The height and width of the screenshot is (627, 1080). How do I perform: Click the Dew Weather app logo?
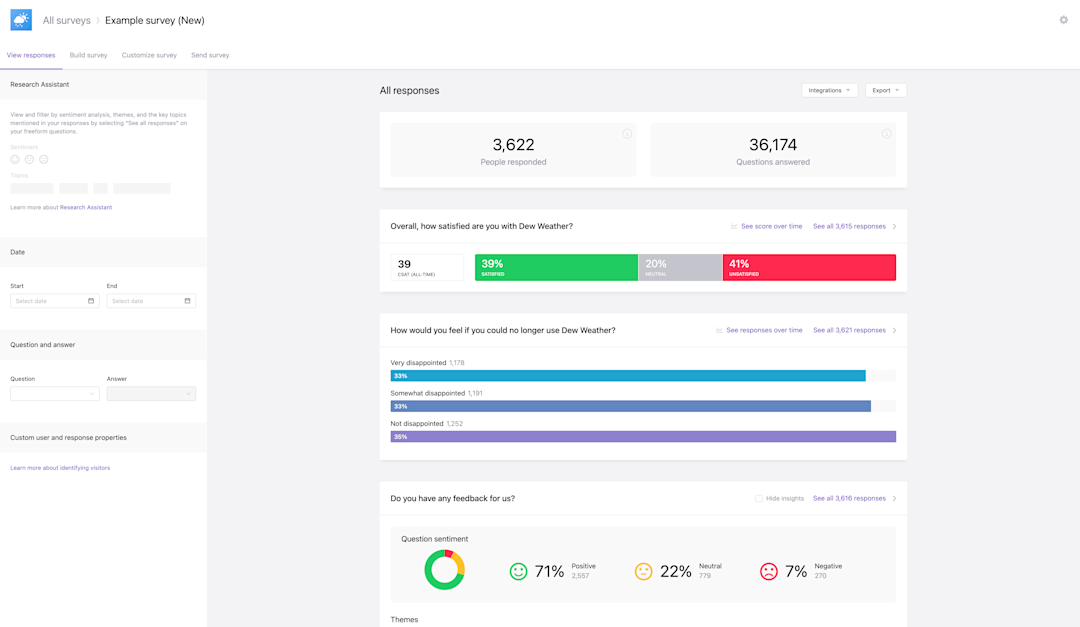tap(20, 19)
